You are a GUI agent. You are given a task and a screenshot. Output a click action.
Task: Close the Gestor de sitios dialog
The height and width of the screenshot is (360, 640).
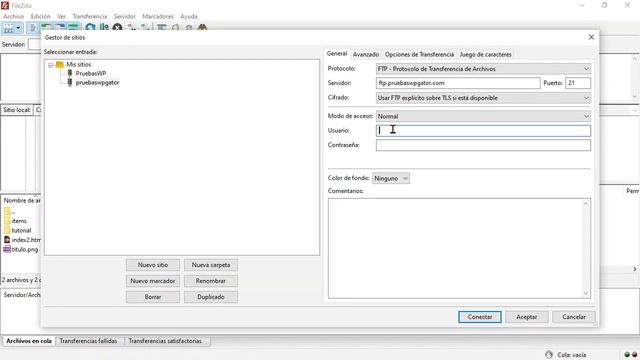point(591,37)
